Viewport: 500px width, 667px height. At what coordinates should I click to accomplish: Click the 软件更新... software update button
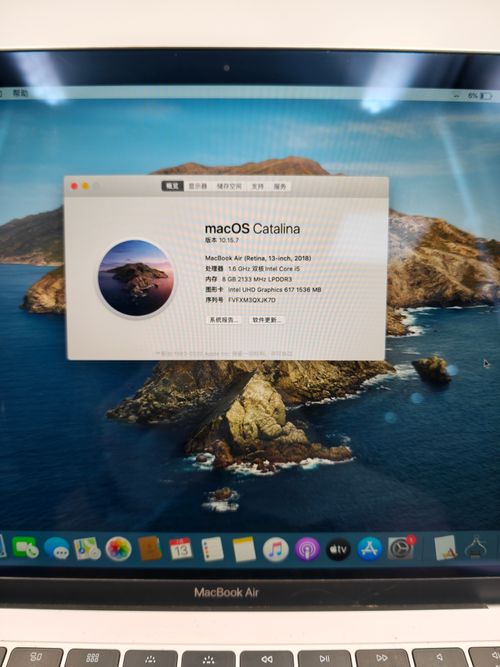tap(266, 320)
